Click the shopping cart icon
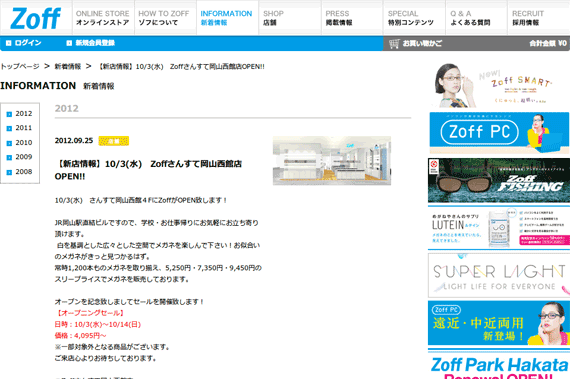 pyautogui.click(x=394, y=44)
